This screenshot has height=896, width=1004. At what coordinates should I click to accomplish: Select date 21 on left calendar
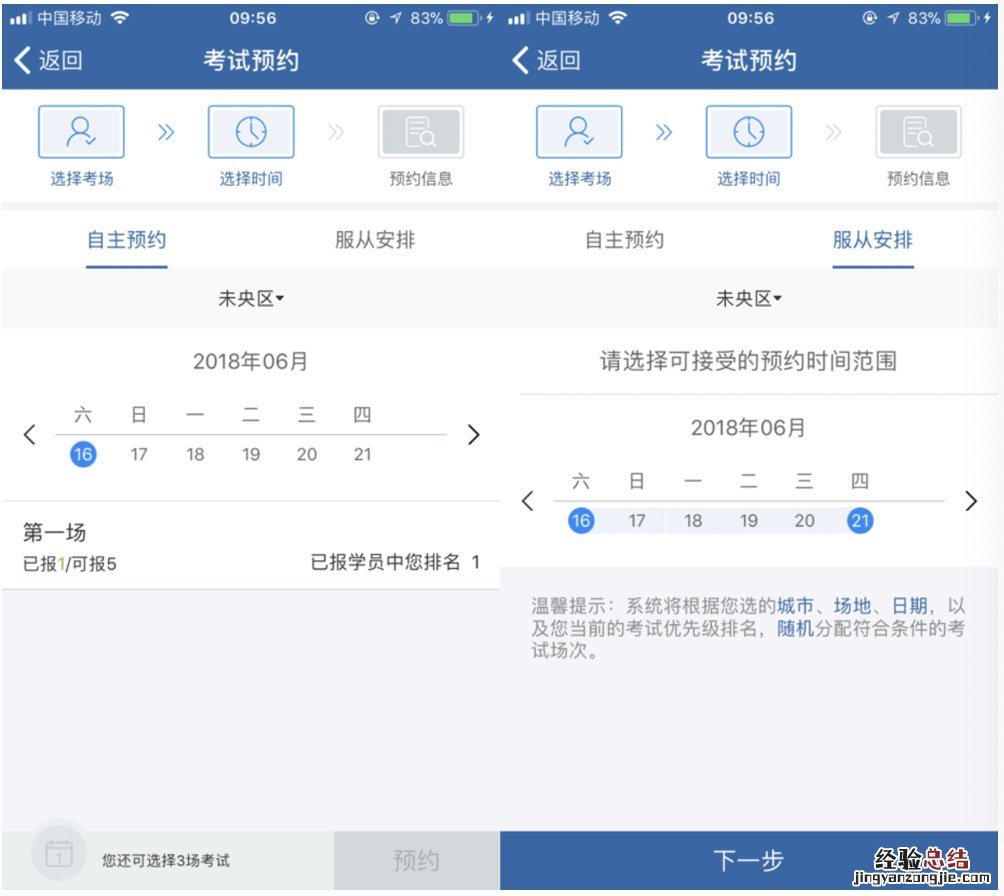click(362, 454)
